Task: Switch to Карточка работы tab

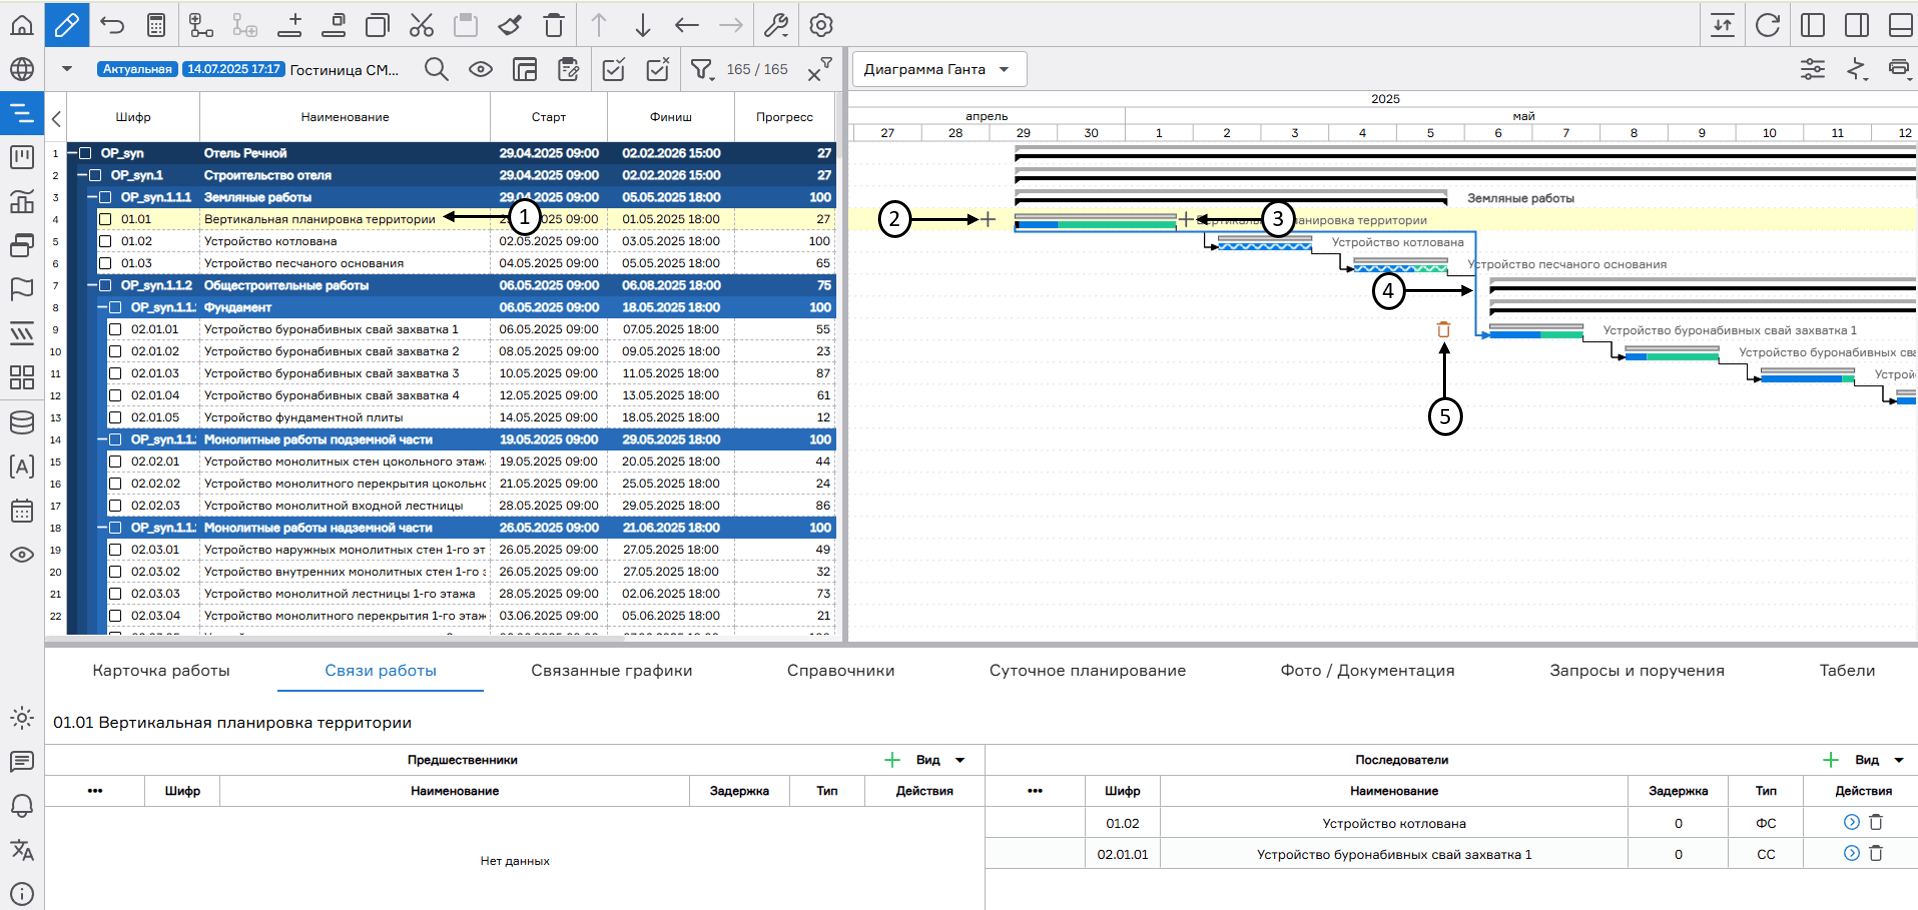Action: tap(161, 670)
